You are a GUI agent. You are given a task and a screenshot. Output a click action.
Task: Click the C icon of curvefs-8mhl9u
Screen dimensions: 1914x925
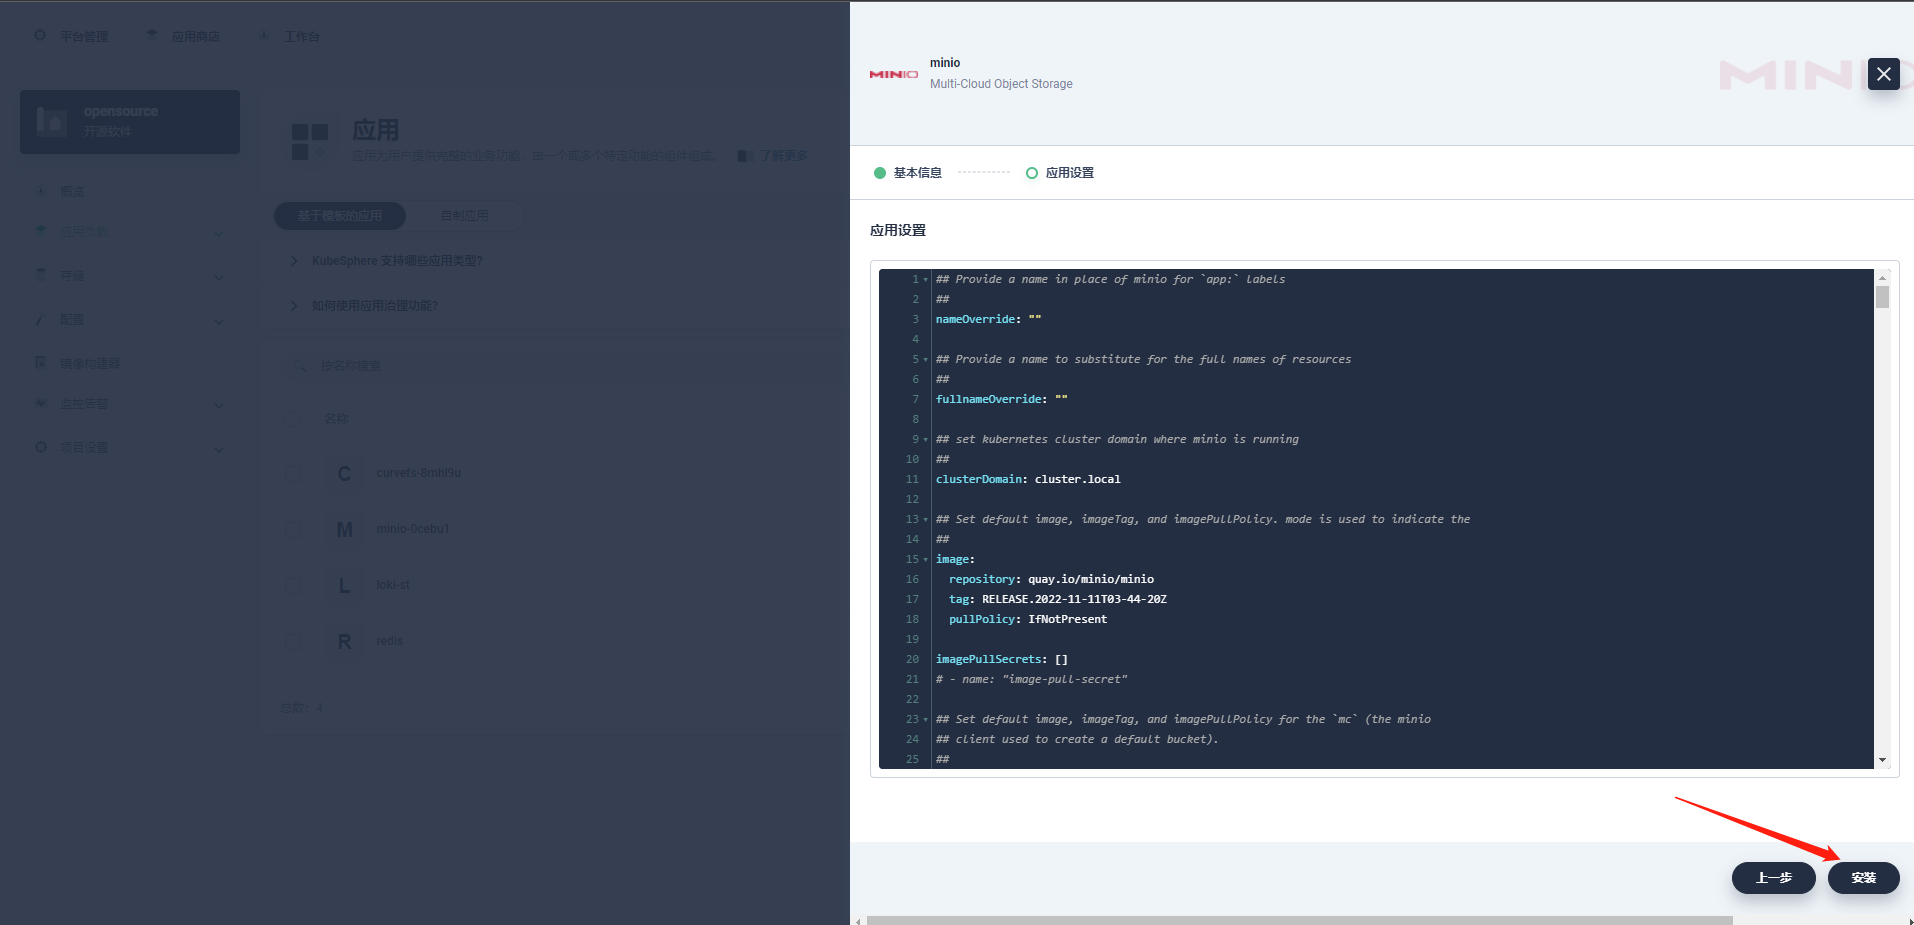(x=344, y=473)
